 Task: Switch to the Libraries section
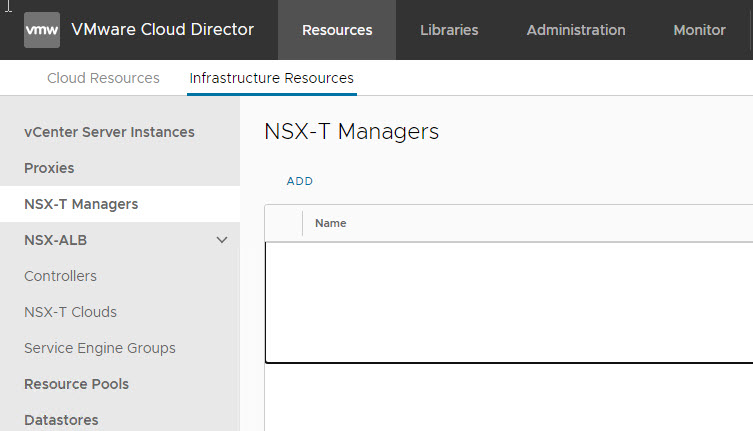pos(449,30)
